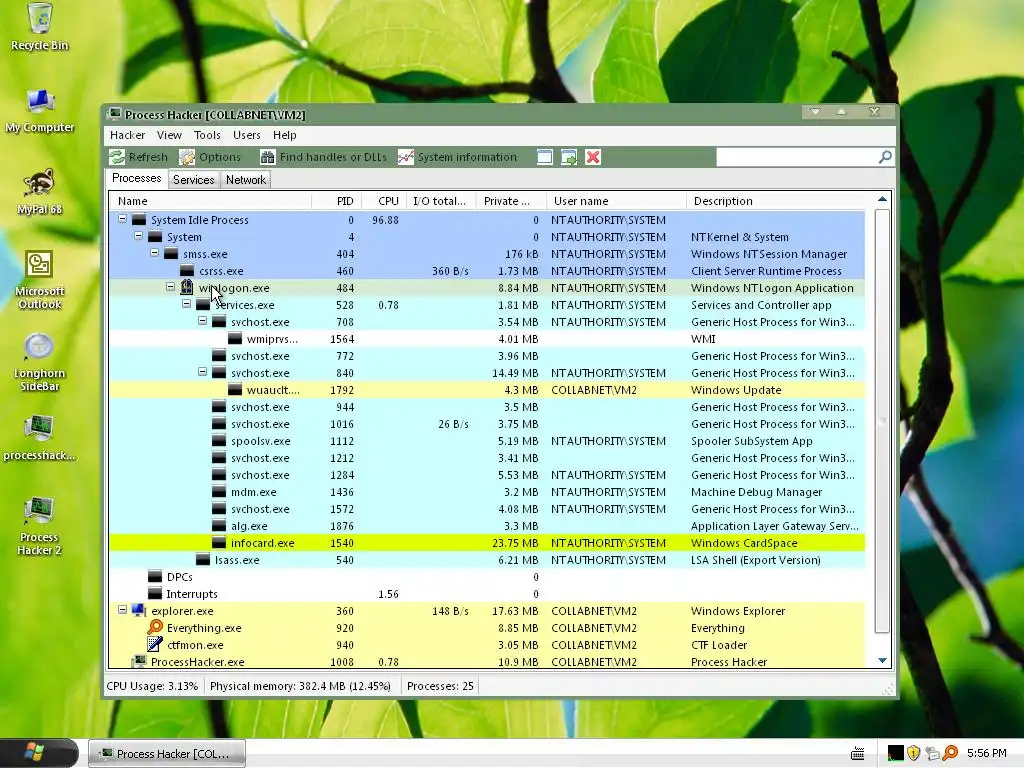Open the View menu
The width and height of the screenshot is (1024, 768).
point(169,135)
